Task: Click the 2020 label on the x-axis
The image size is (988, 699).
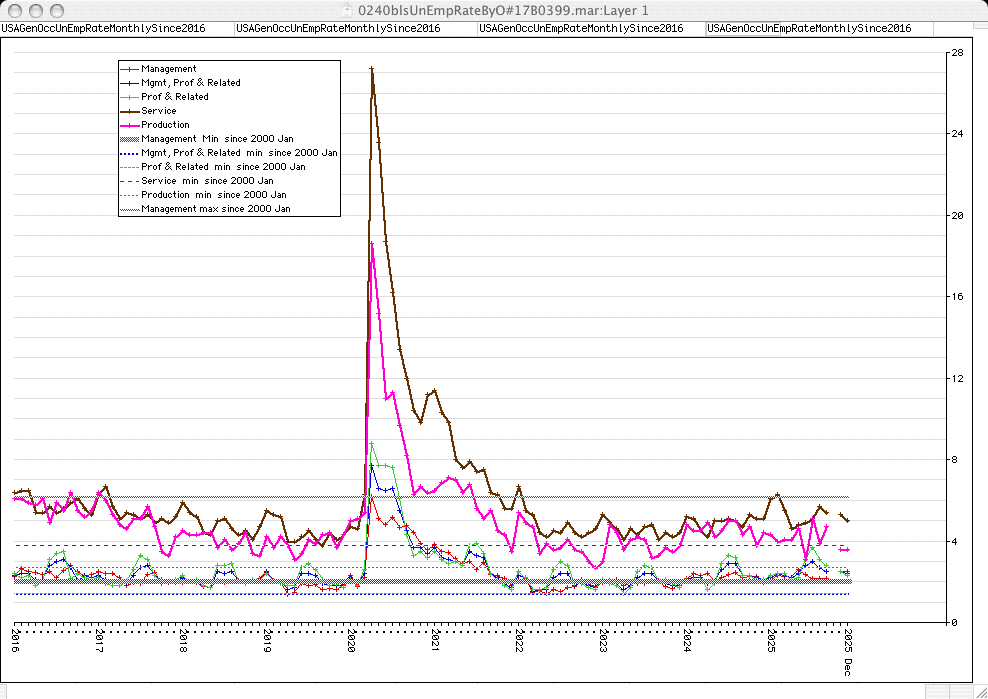Action: coord(351,642)
